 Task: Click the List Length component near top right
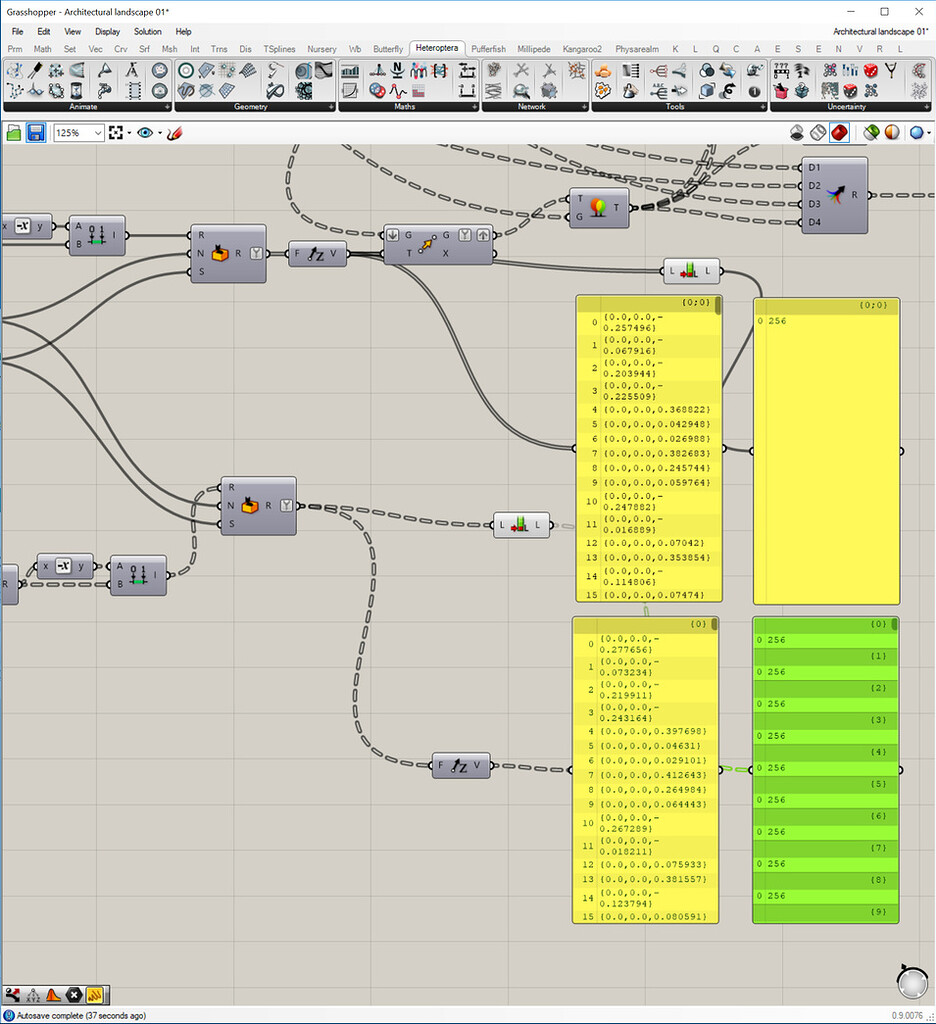[691, 270]
